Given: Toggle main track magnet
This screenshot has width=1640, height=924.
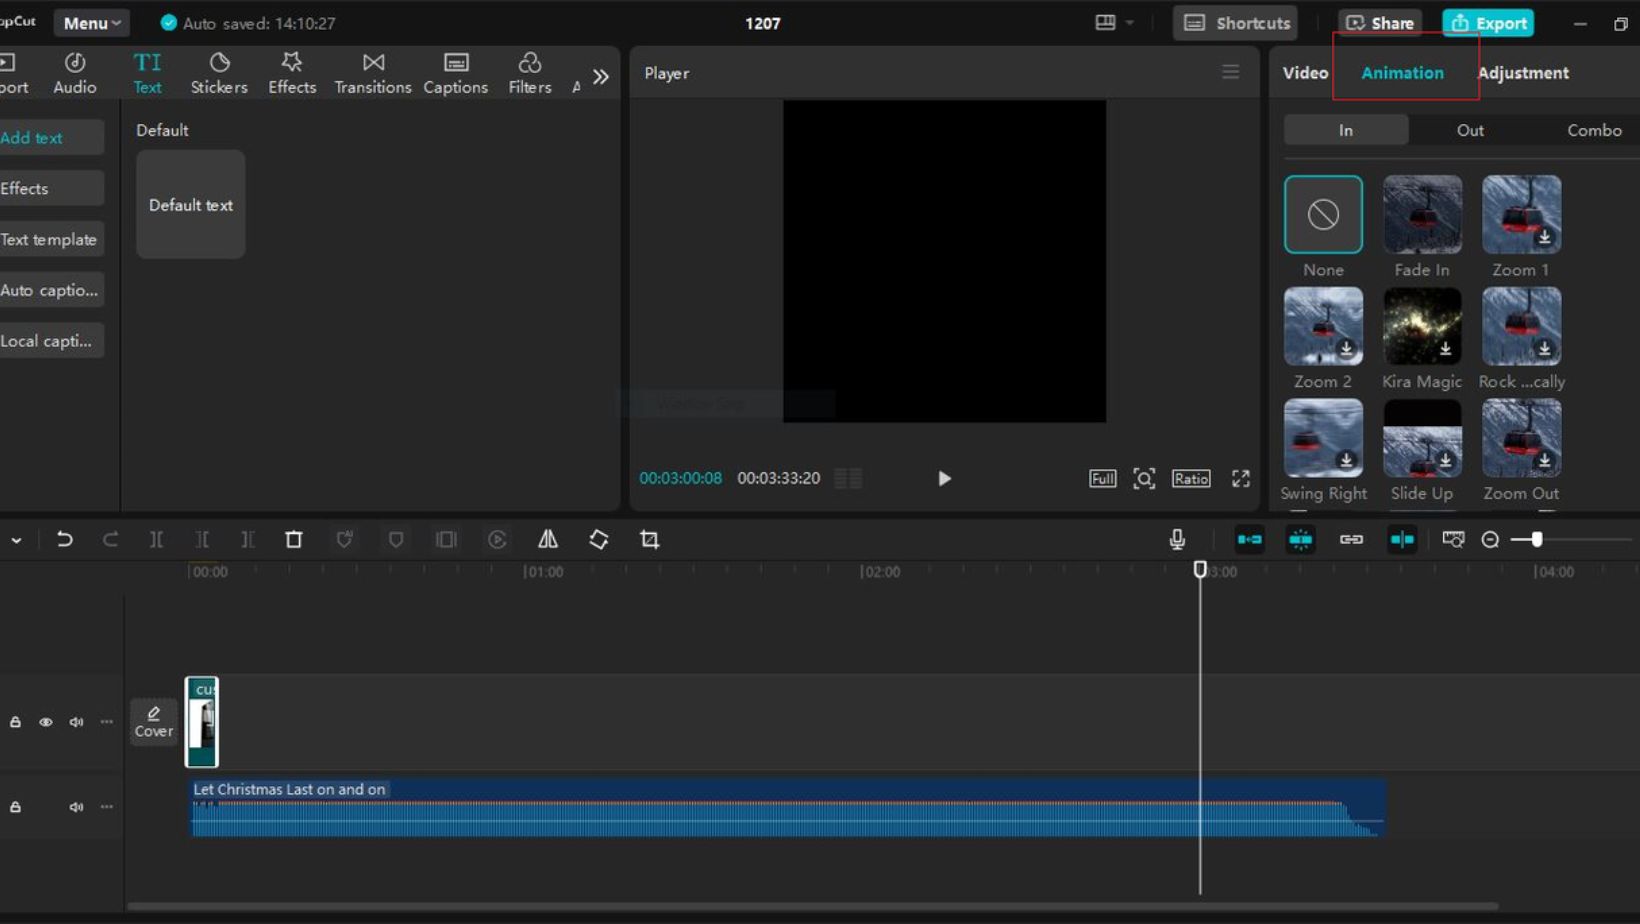Looking at the screenshot, I should 1250,540.
